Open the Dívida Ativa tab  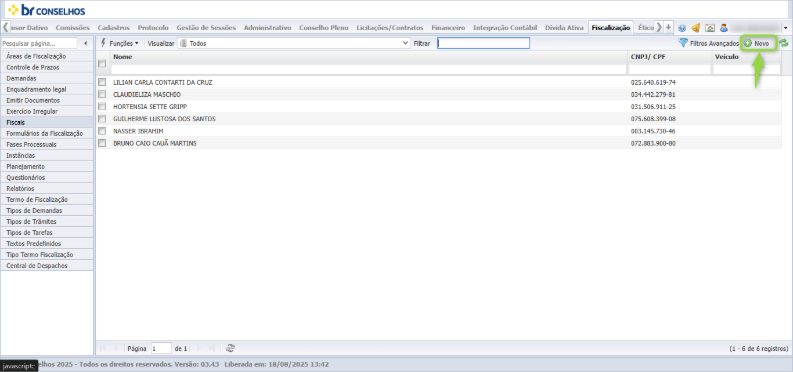(x=564, y=28)
